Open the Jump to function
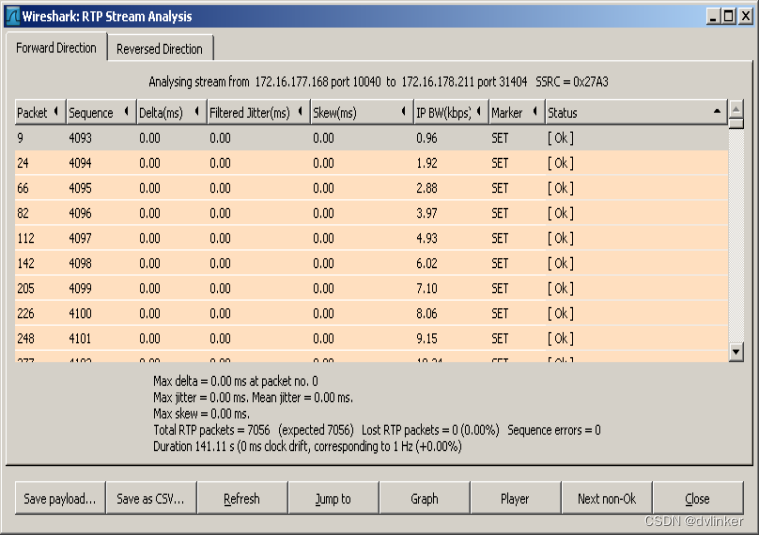 pos(333,498)
